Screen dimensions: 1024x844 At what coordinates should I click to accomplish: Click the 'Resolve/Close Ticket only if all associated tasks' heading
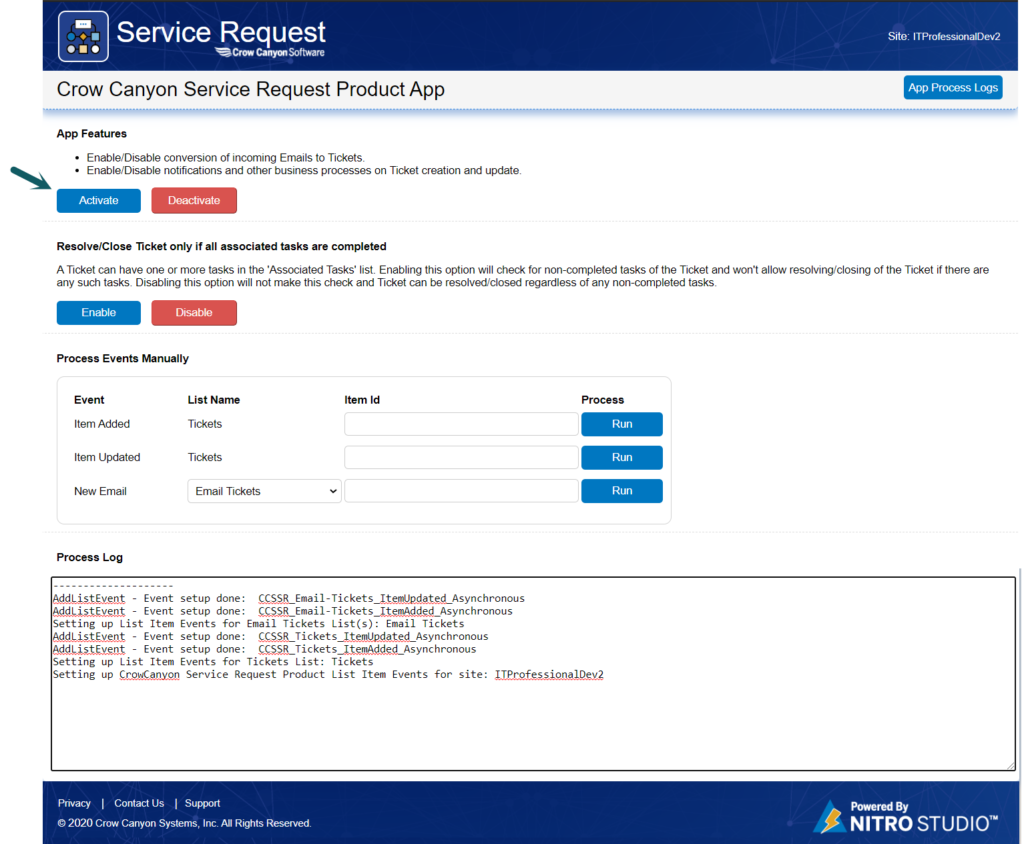coord(221,246)
